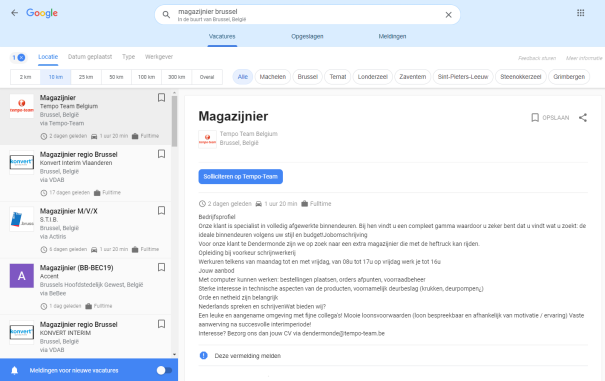
Task: Filter by Brussel location chip
Action: tap(308, 77)
